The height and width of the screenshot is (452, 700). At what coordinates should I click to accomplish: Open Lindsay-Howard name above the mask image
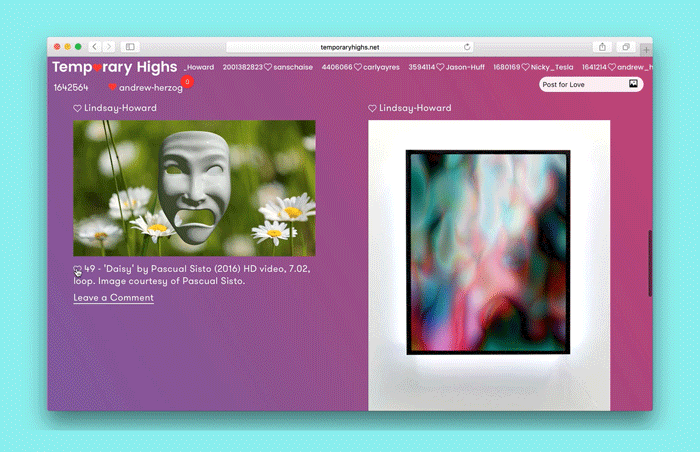[120, 108]
